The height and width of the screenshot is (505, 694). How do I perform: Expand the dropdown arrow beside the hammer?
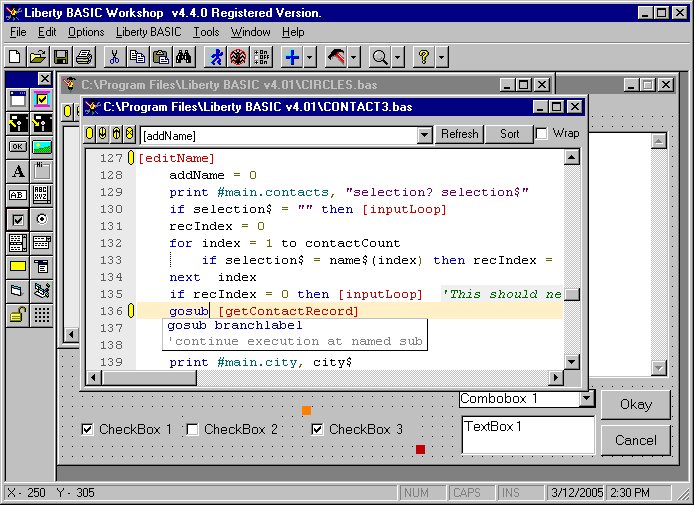(354, 57)
